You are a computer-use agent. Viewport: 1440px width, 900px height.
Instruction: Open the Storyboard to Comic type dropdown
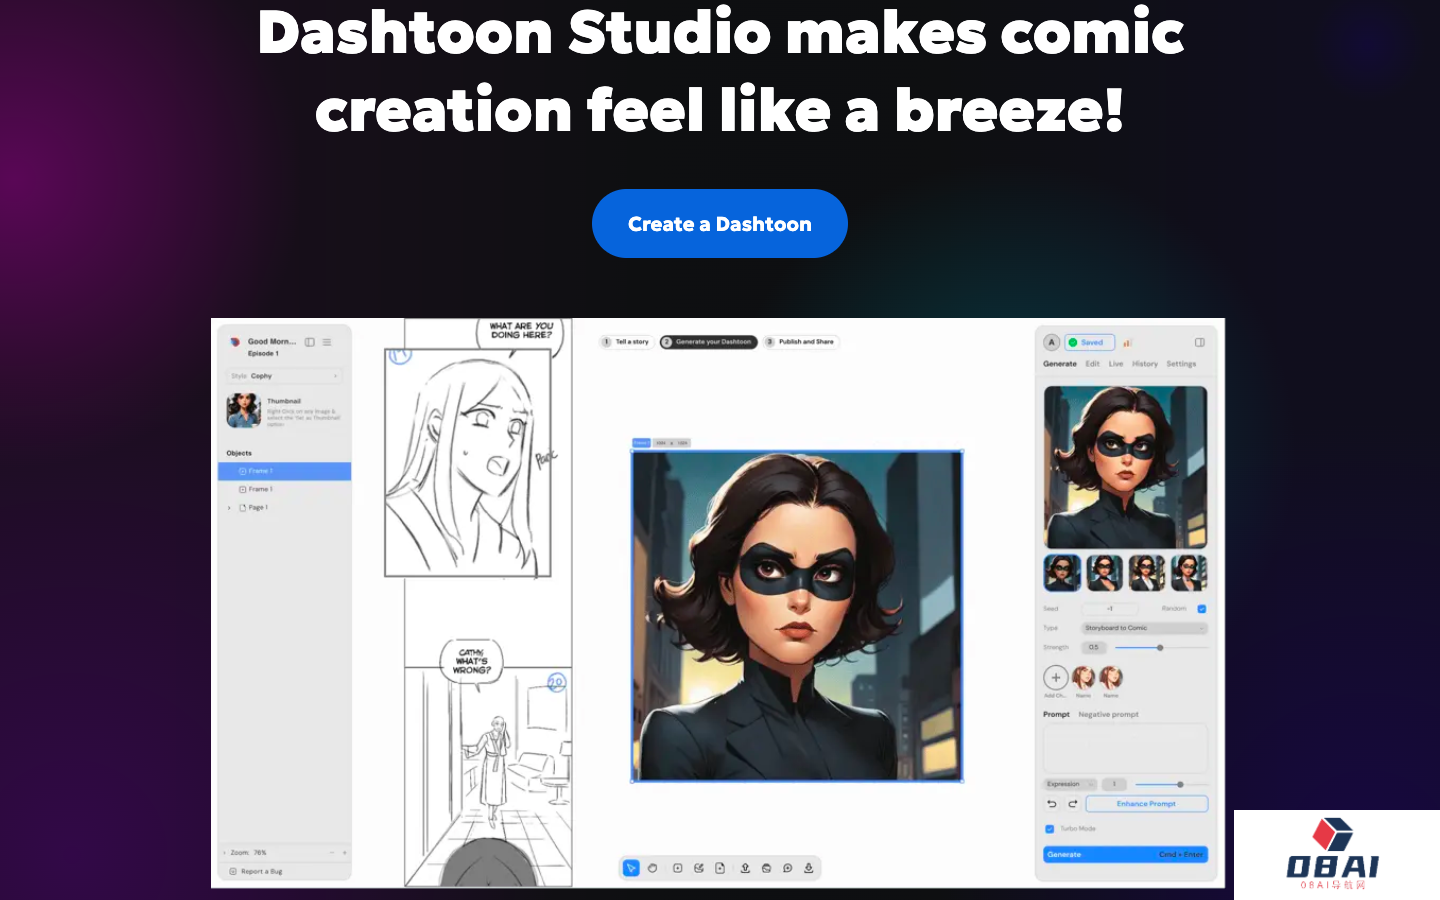click(x=1145, y=628)
